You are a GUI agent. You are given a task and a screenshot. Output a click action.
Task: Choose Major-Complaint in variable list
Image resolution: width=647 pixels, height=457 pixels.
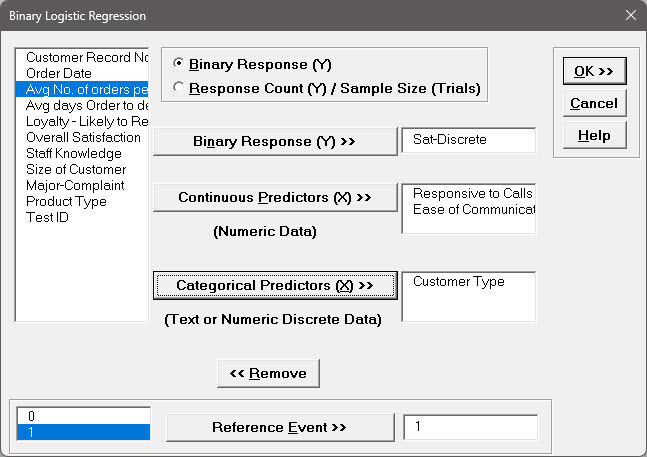75,185
